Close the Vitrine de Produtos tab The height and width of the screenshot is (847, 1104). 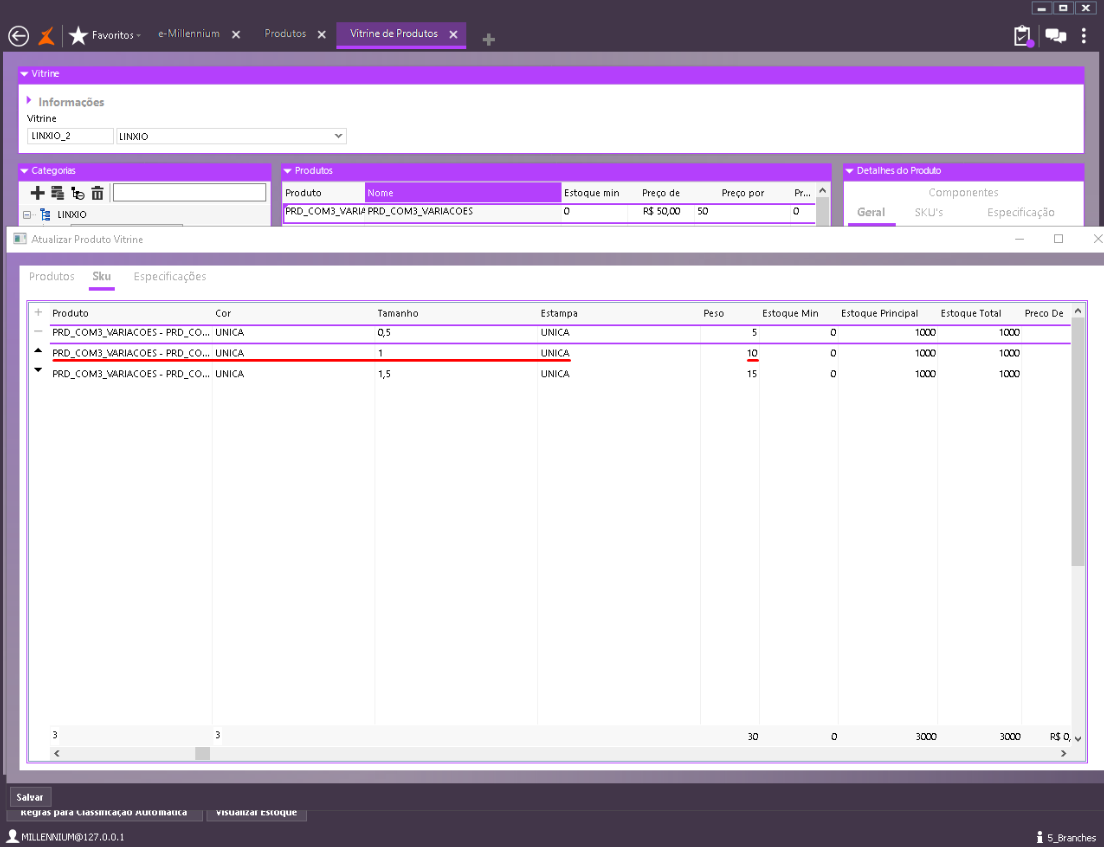(453, 34)
